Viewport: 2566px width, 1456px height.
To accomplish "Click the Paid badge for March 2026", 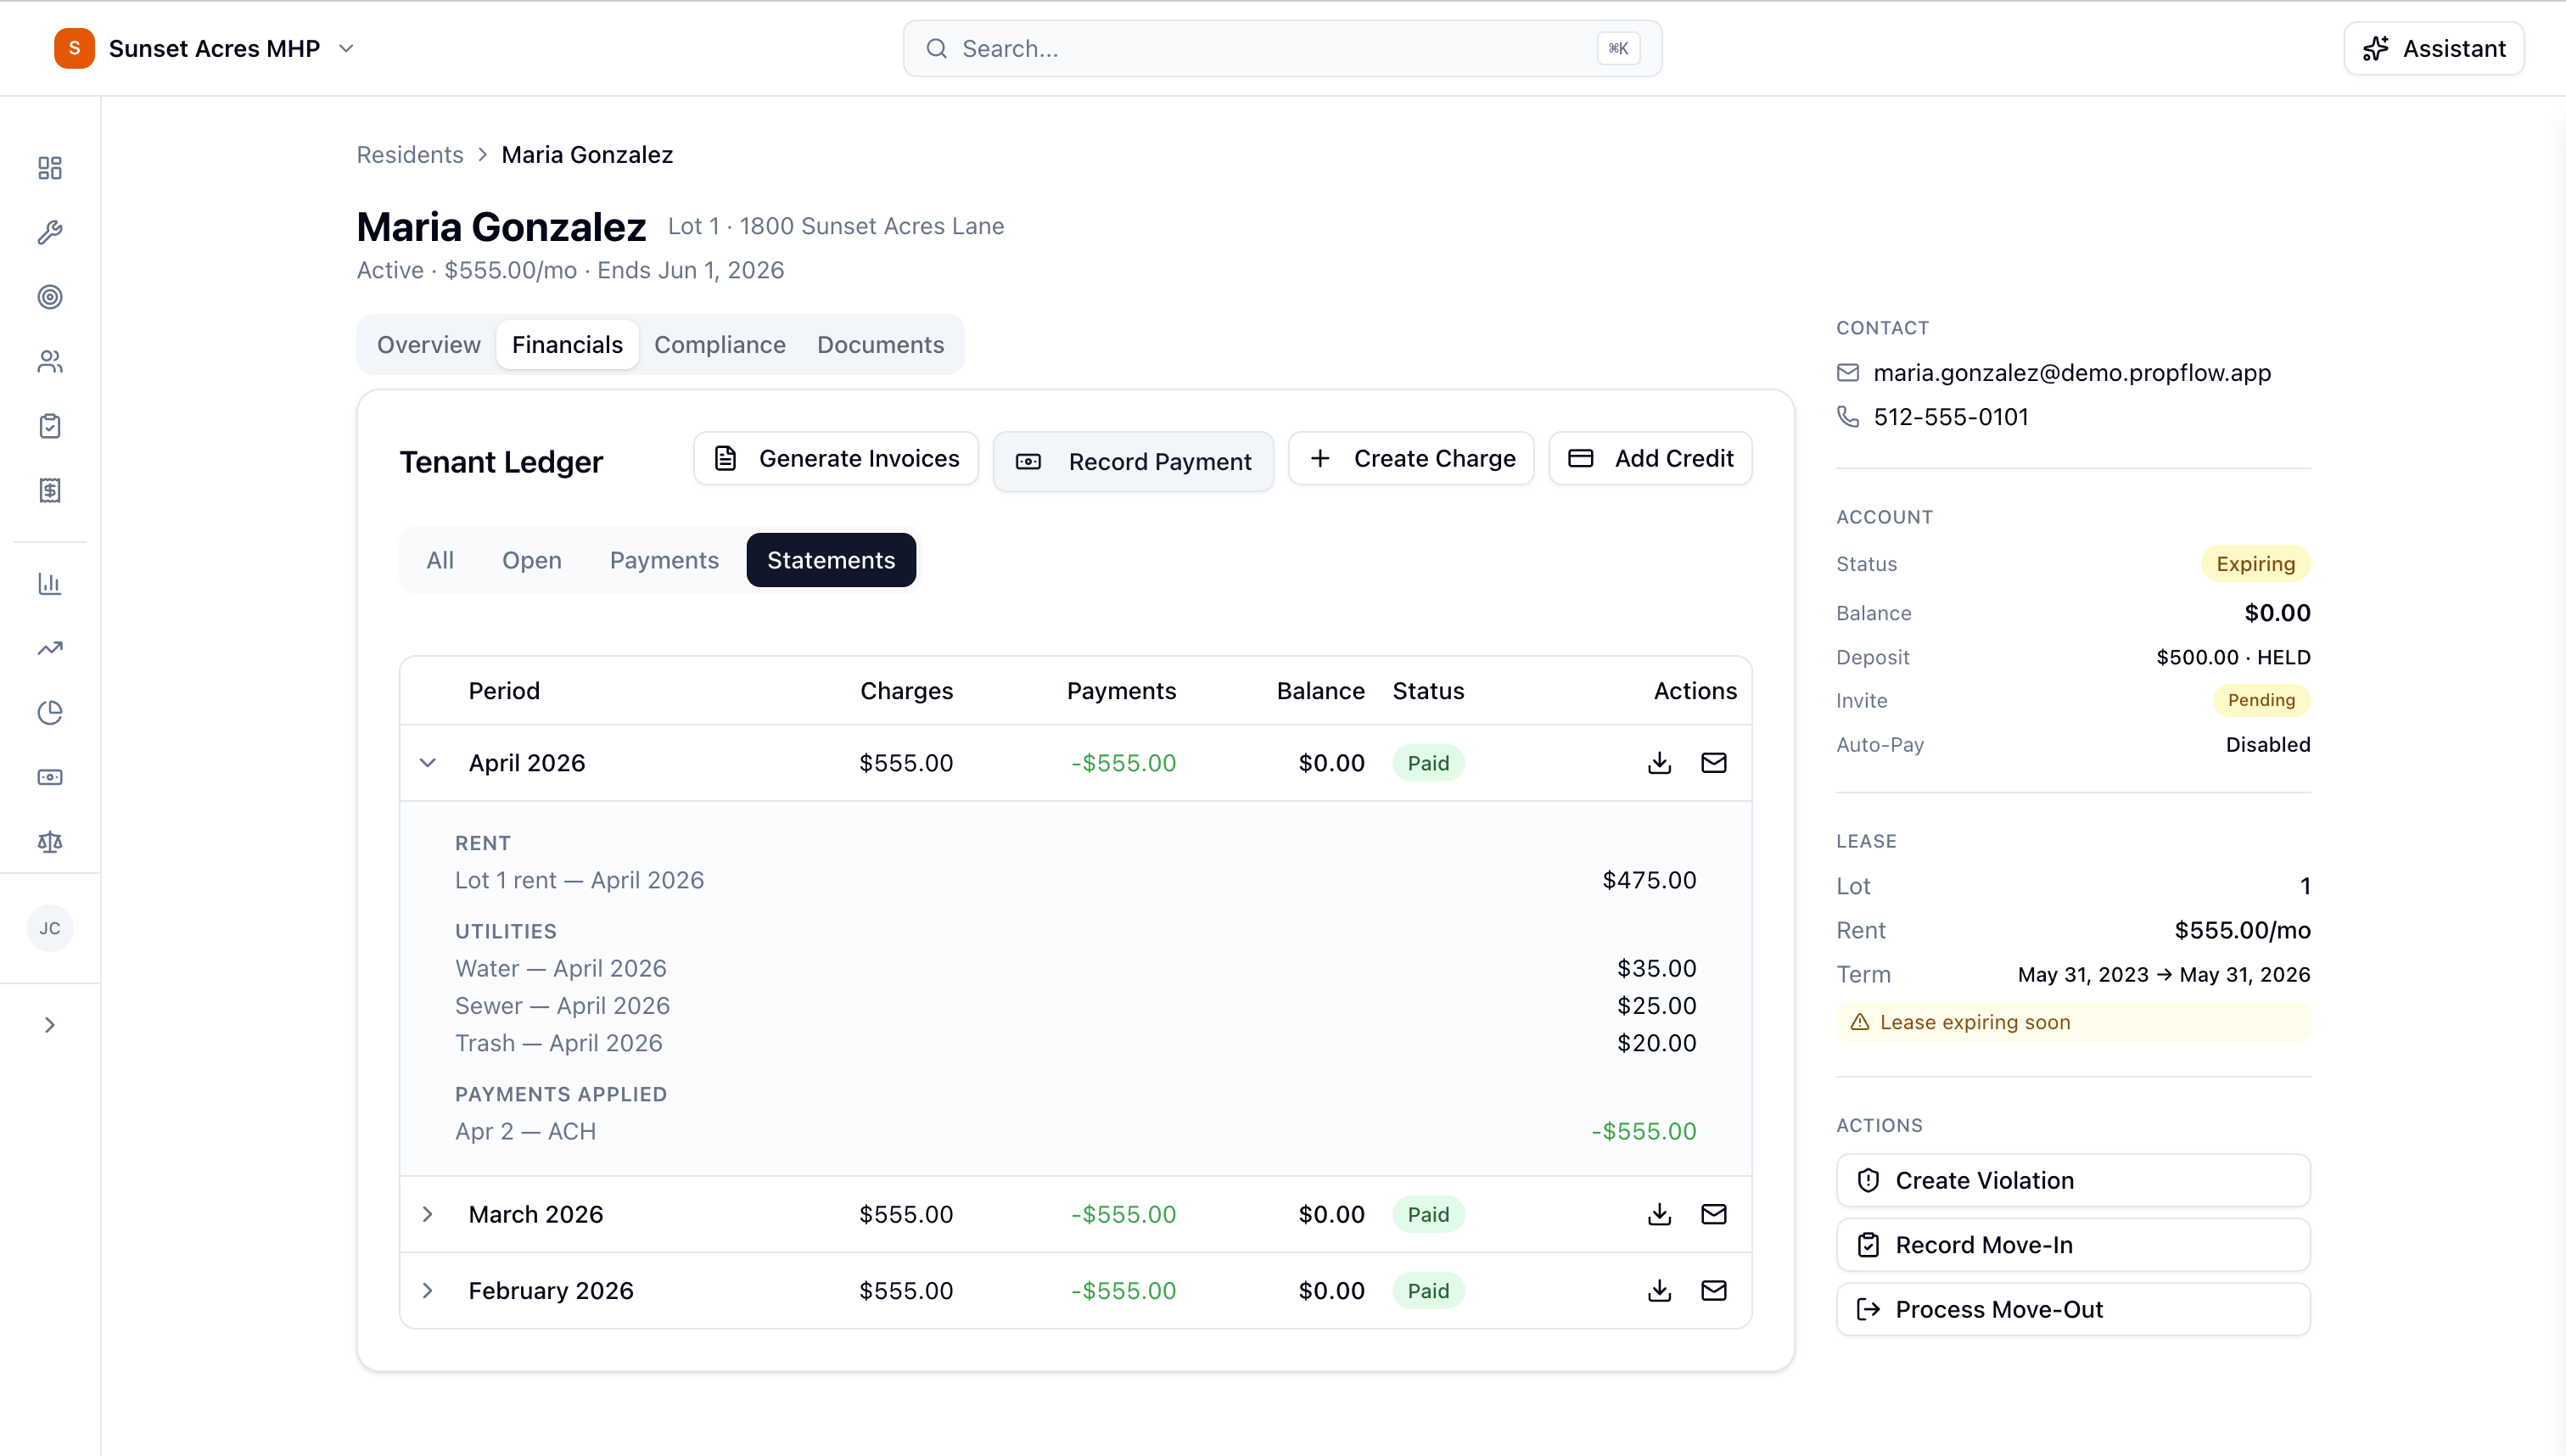I will point(1428,1214).
